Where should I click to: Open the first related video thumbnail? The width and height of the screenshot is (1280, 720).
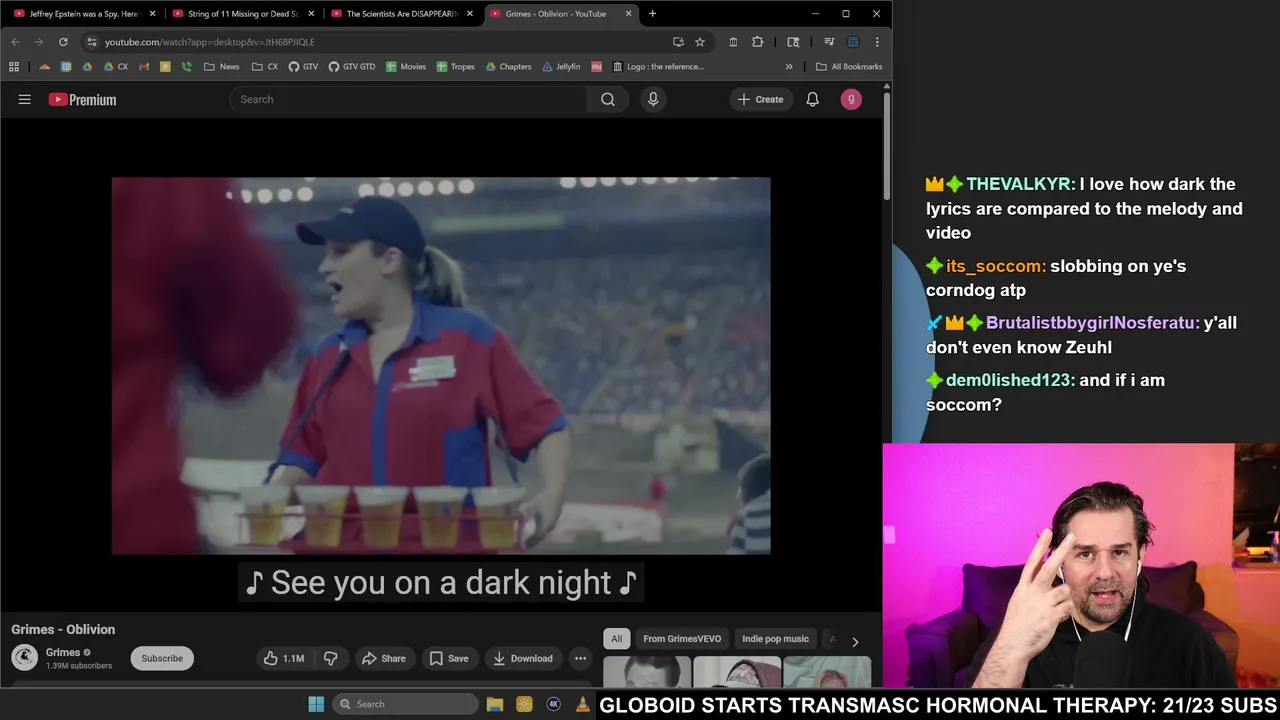647,672
